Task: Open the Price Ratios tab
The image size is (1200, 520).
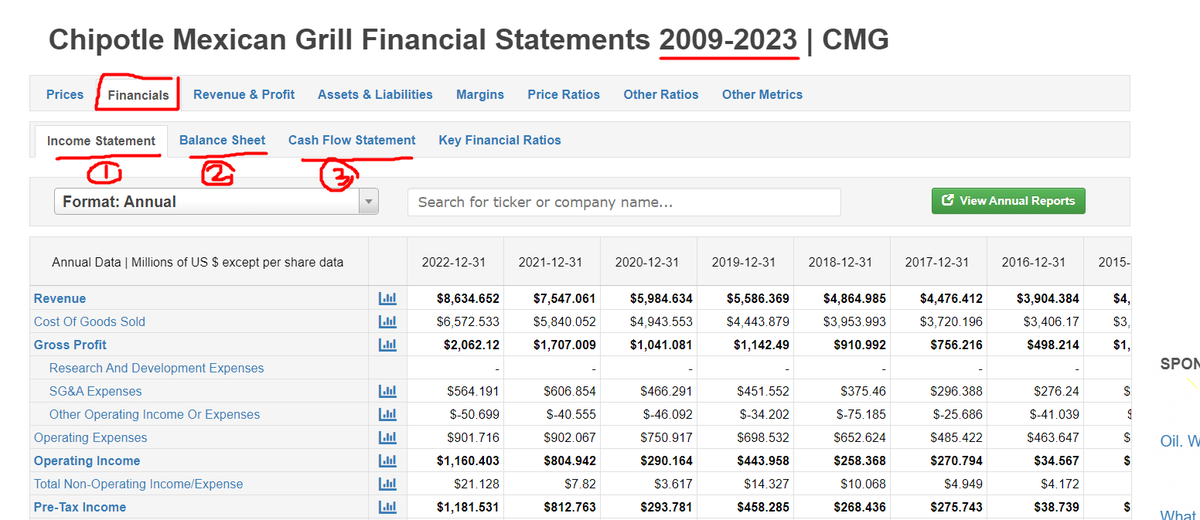Action: coord(564,94)
